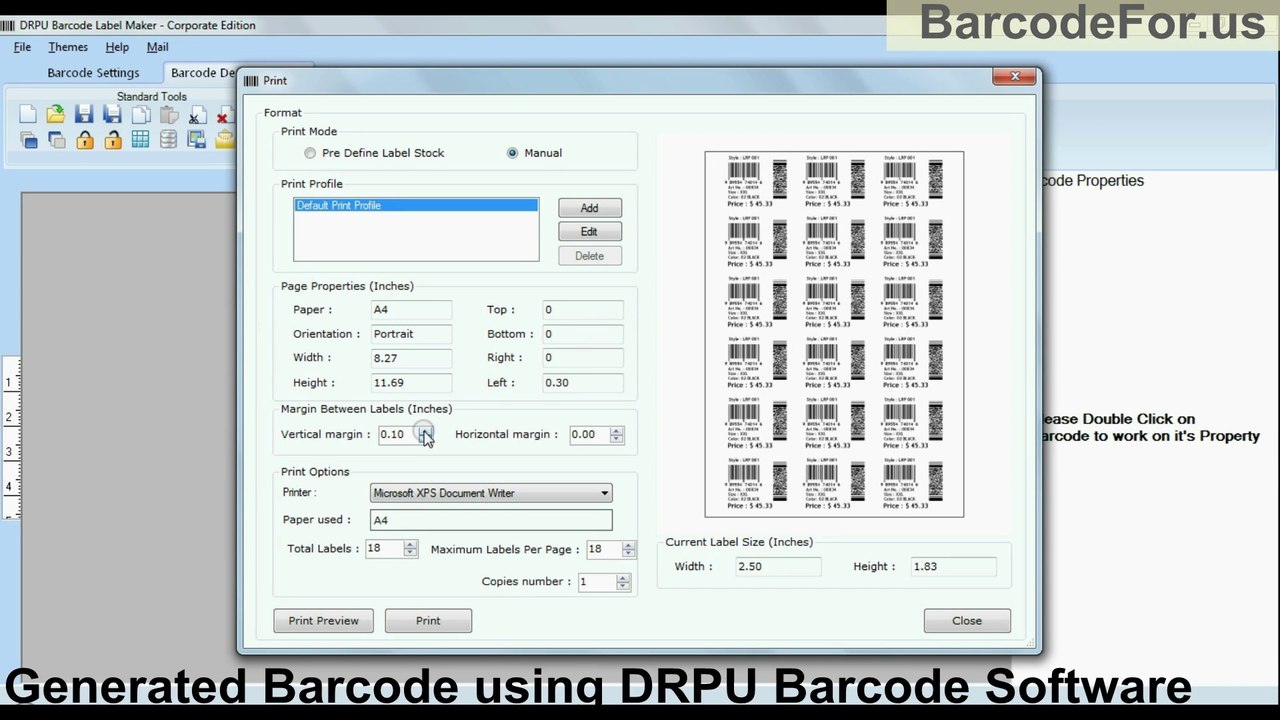Click the Total Labels value field
The image size is (1280, 720).
coord(384,549)
